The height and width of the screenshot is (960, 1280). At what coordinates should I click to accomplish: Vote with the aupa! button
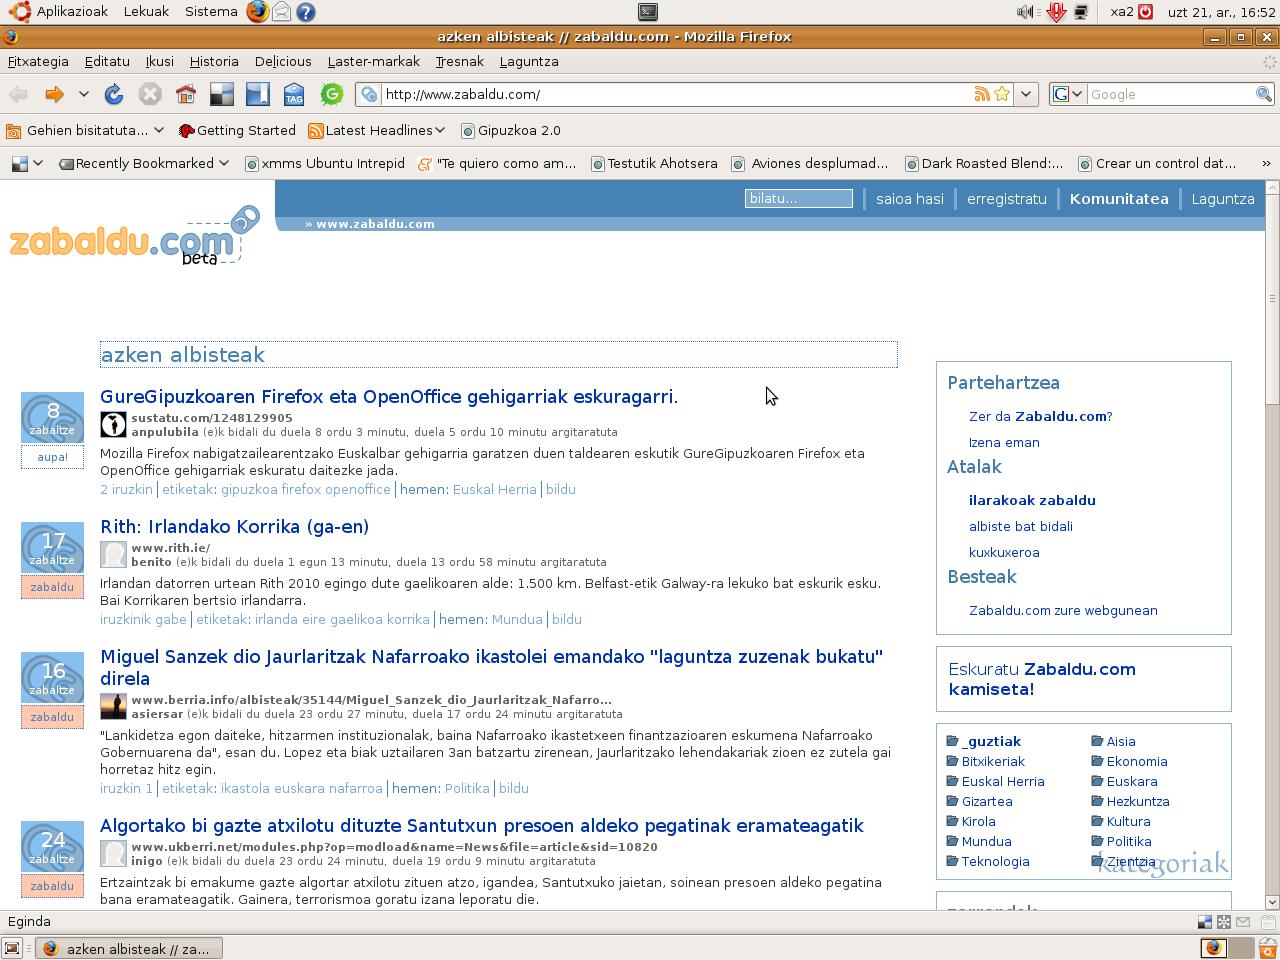pyautogui.click(x=52, y=457)
